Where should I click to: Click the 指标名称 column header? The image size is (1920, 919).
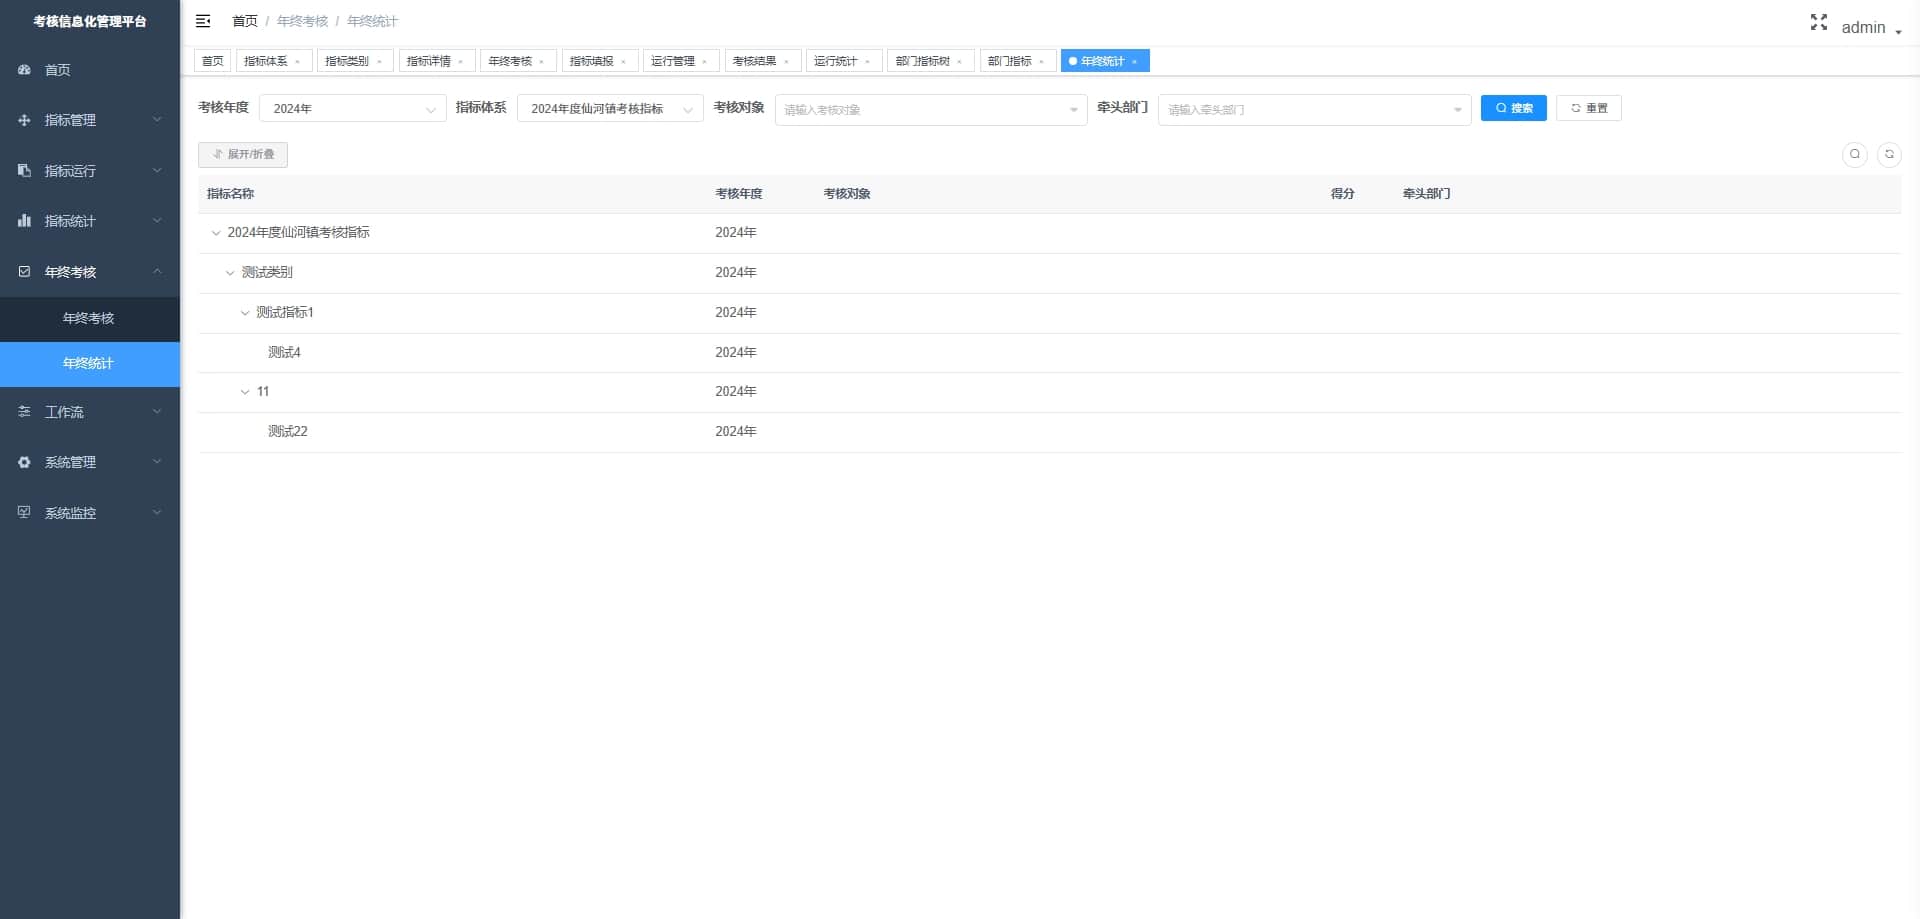(x=231, y=194)
